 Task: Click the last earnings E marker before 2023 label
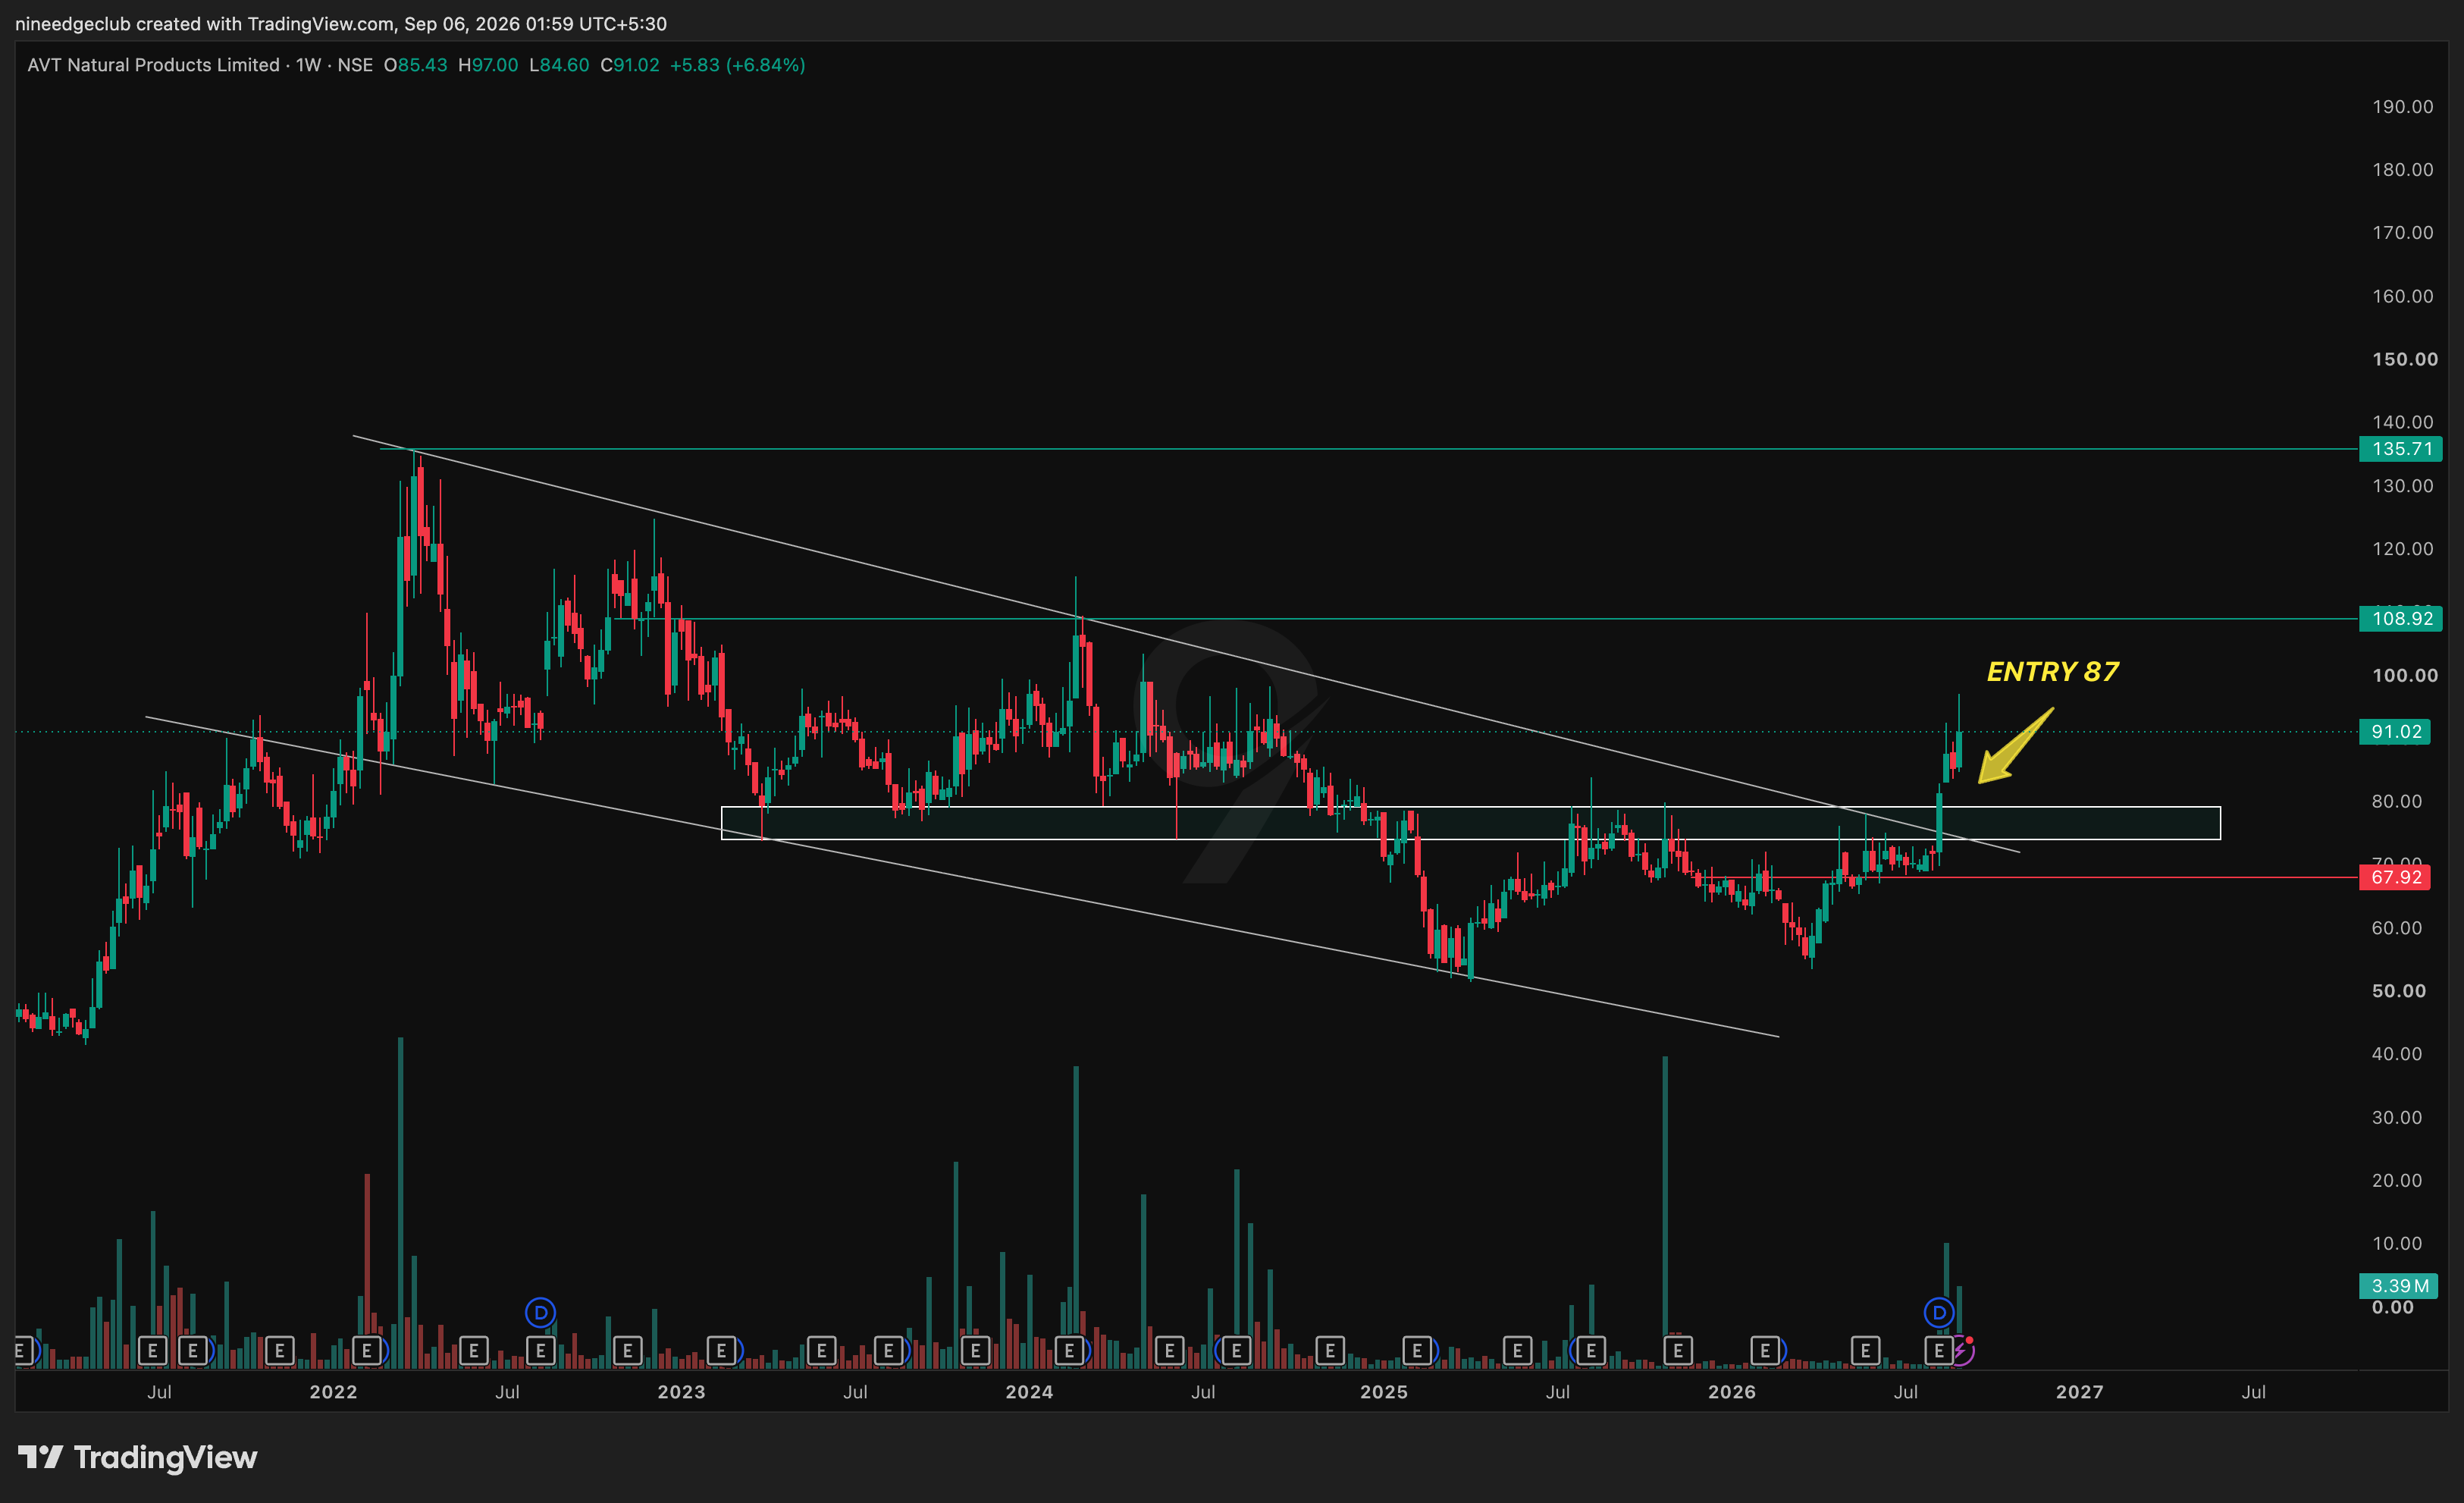(628, 1351)
